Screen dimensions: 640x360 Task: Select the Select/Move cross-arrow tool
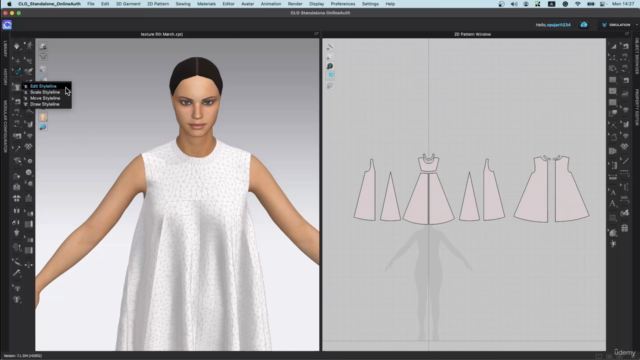click(16, 60)
